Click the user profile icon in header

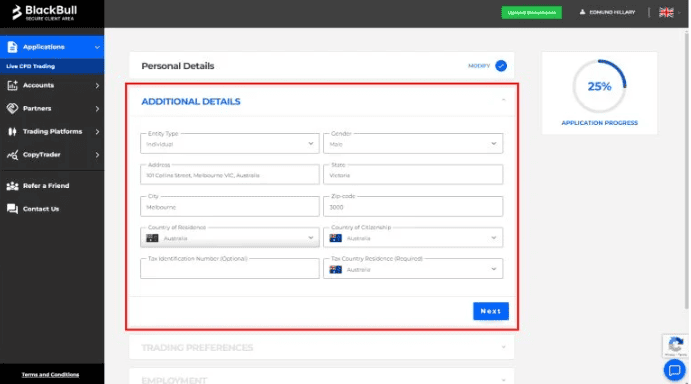click(582, 12)
